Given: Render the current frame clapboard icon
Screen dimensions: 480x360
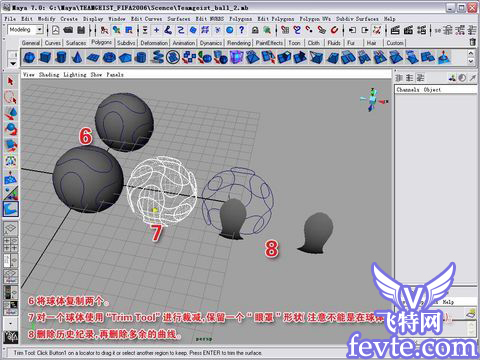Looking at the screenshot, I should click(395, 30).
